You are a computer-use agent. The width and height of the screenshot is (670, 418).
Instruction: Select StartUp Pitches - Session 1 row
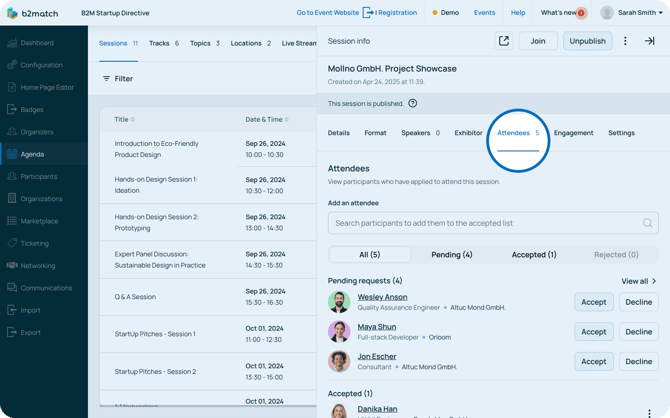coord(208,334)
